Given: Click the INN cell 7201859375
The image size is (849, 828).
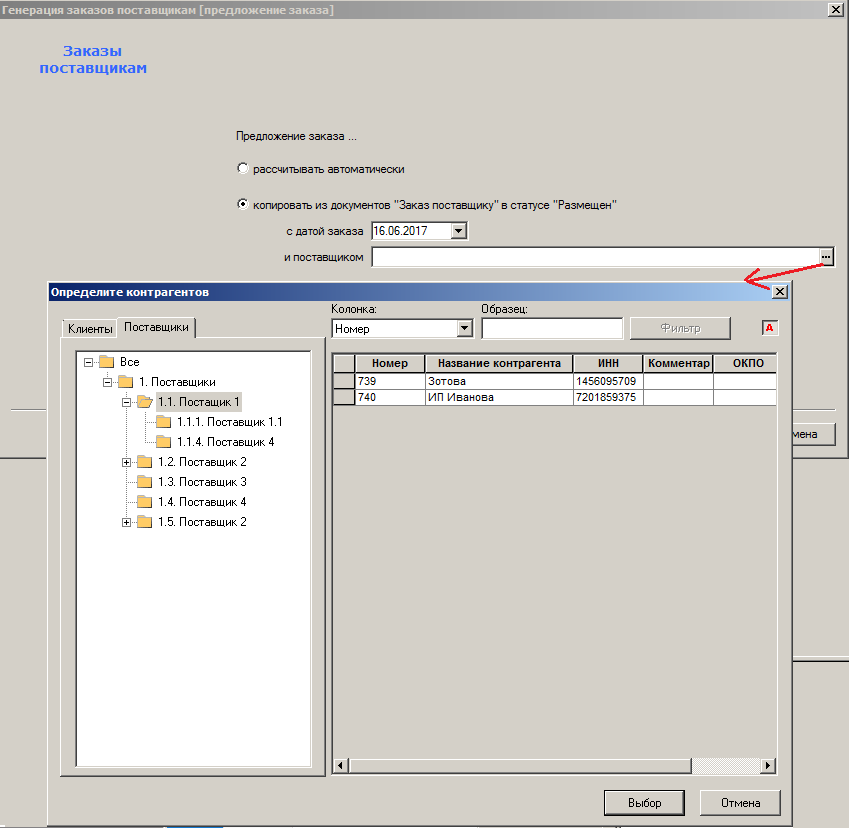Looking at the screenshot, I should point(608,397).
